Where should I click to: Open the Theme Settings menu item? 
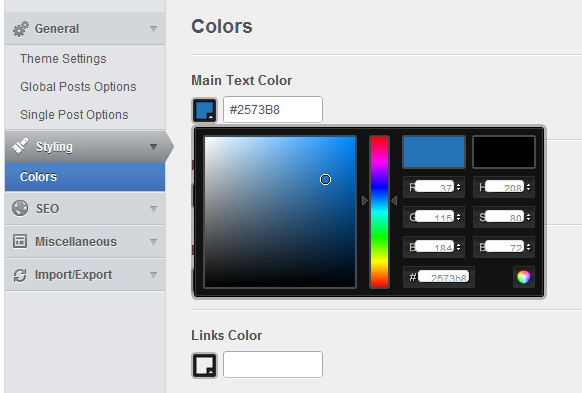63,59
